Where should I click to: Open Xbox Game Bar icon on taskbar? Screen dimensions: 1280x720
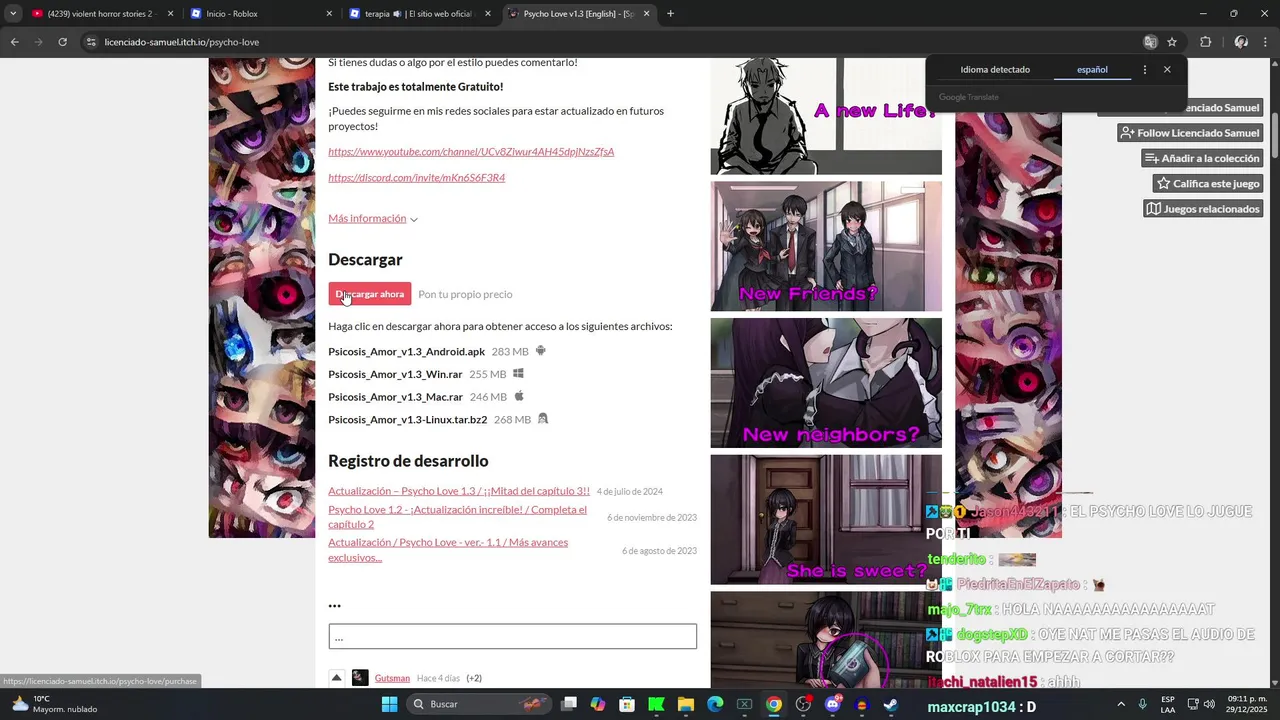point(744,704)
